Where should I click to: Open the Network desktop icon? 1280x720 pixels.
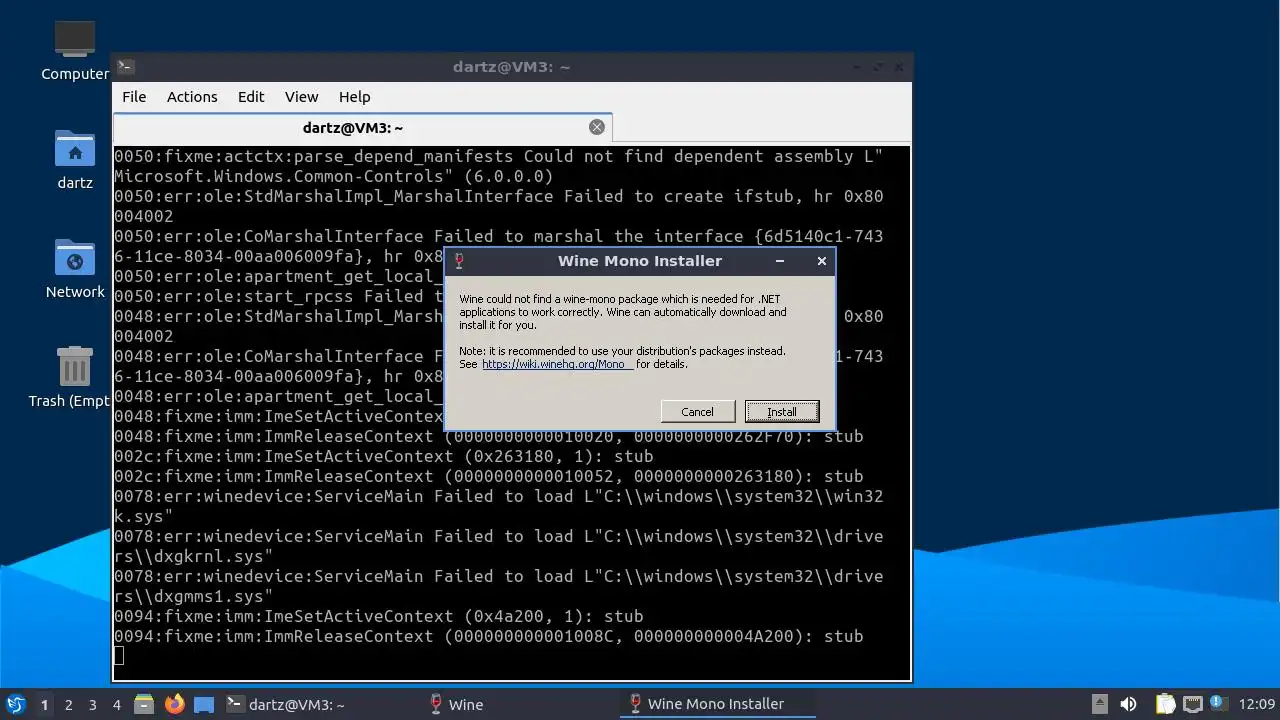click(x=75, y=268)
